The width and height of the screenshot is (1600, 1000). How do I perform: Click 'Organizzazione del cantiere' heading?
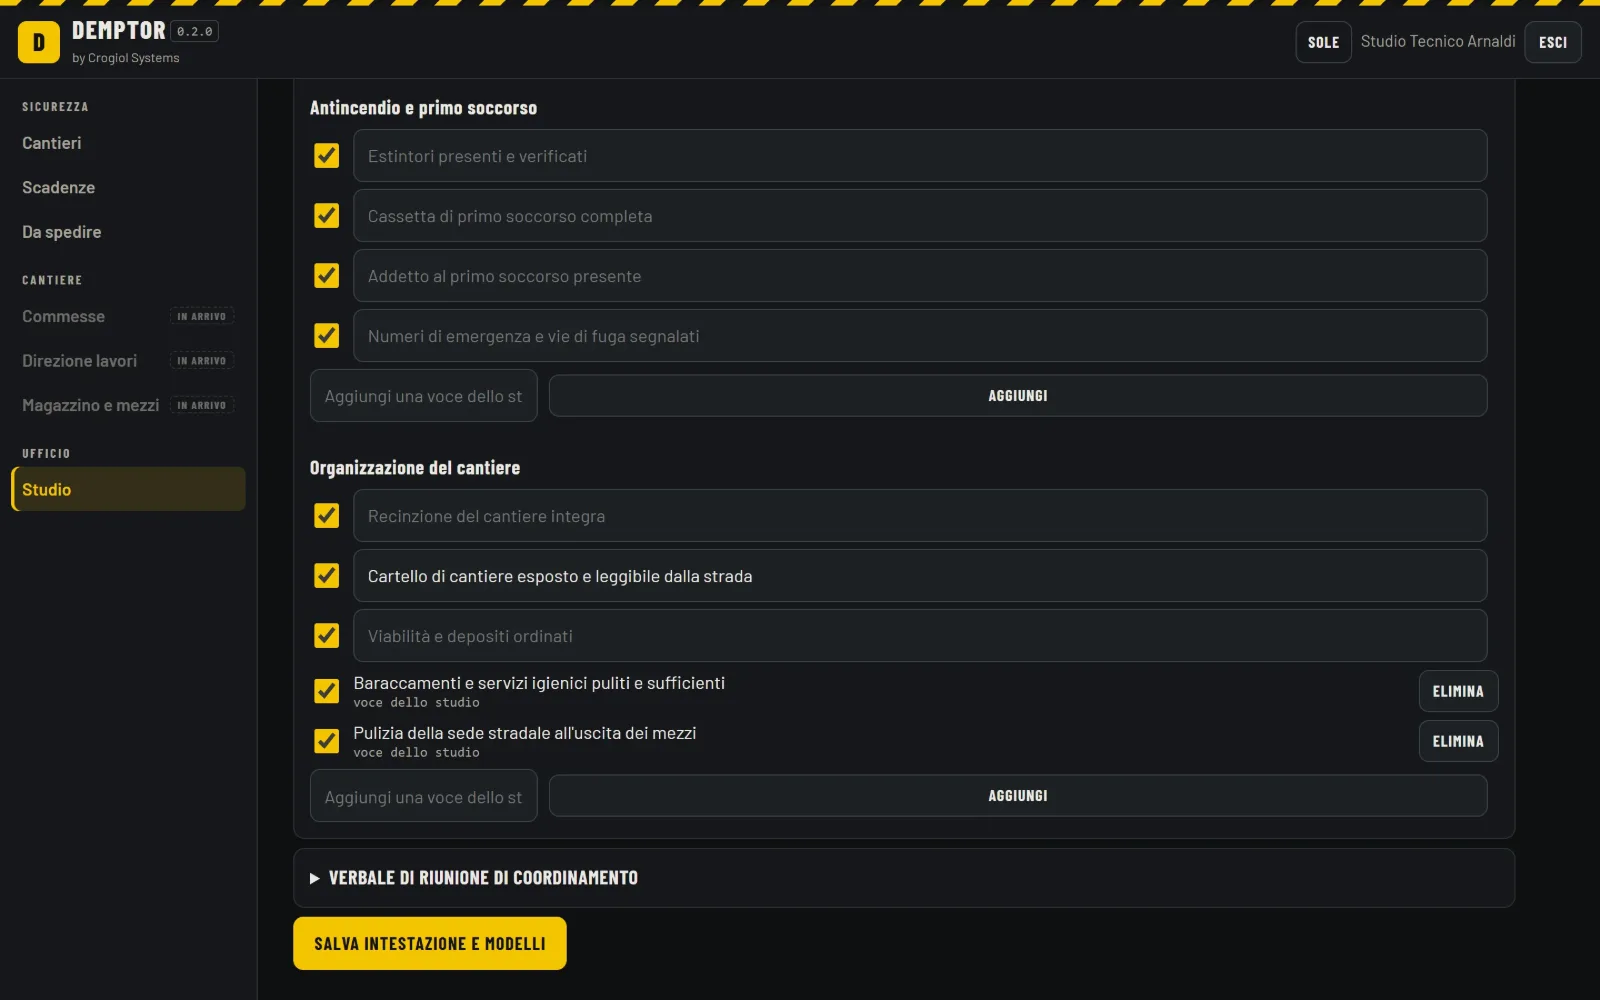point(415,468)
